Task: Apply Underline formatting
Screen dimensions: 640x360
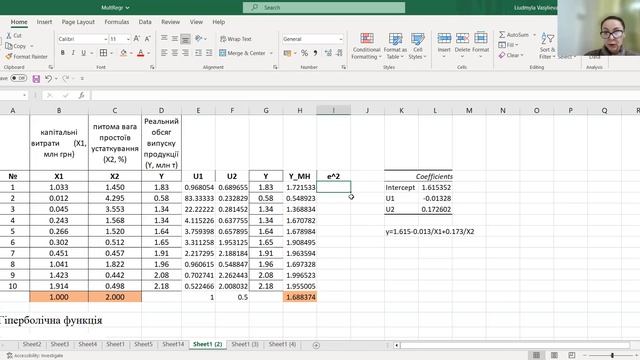Action: (x=84, y=53)
